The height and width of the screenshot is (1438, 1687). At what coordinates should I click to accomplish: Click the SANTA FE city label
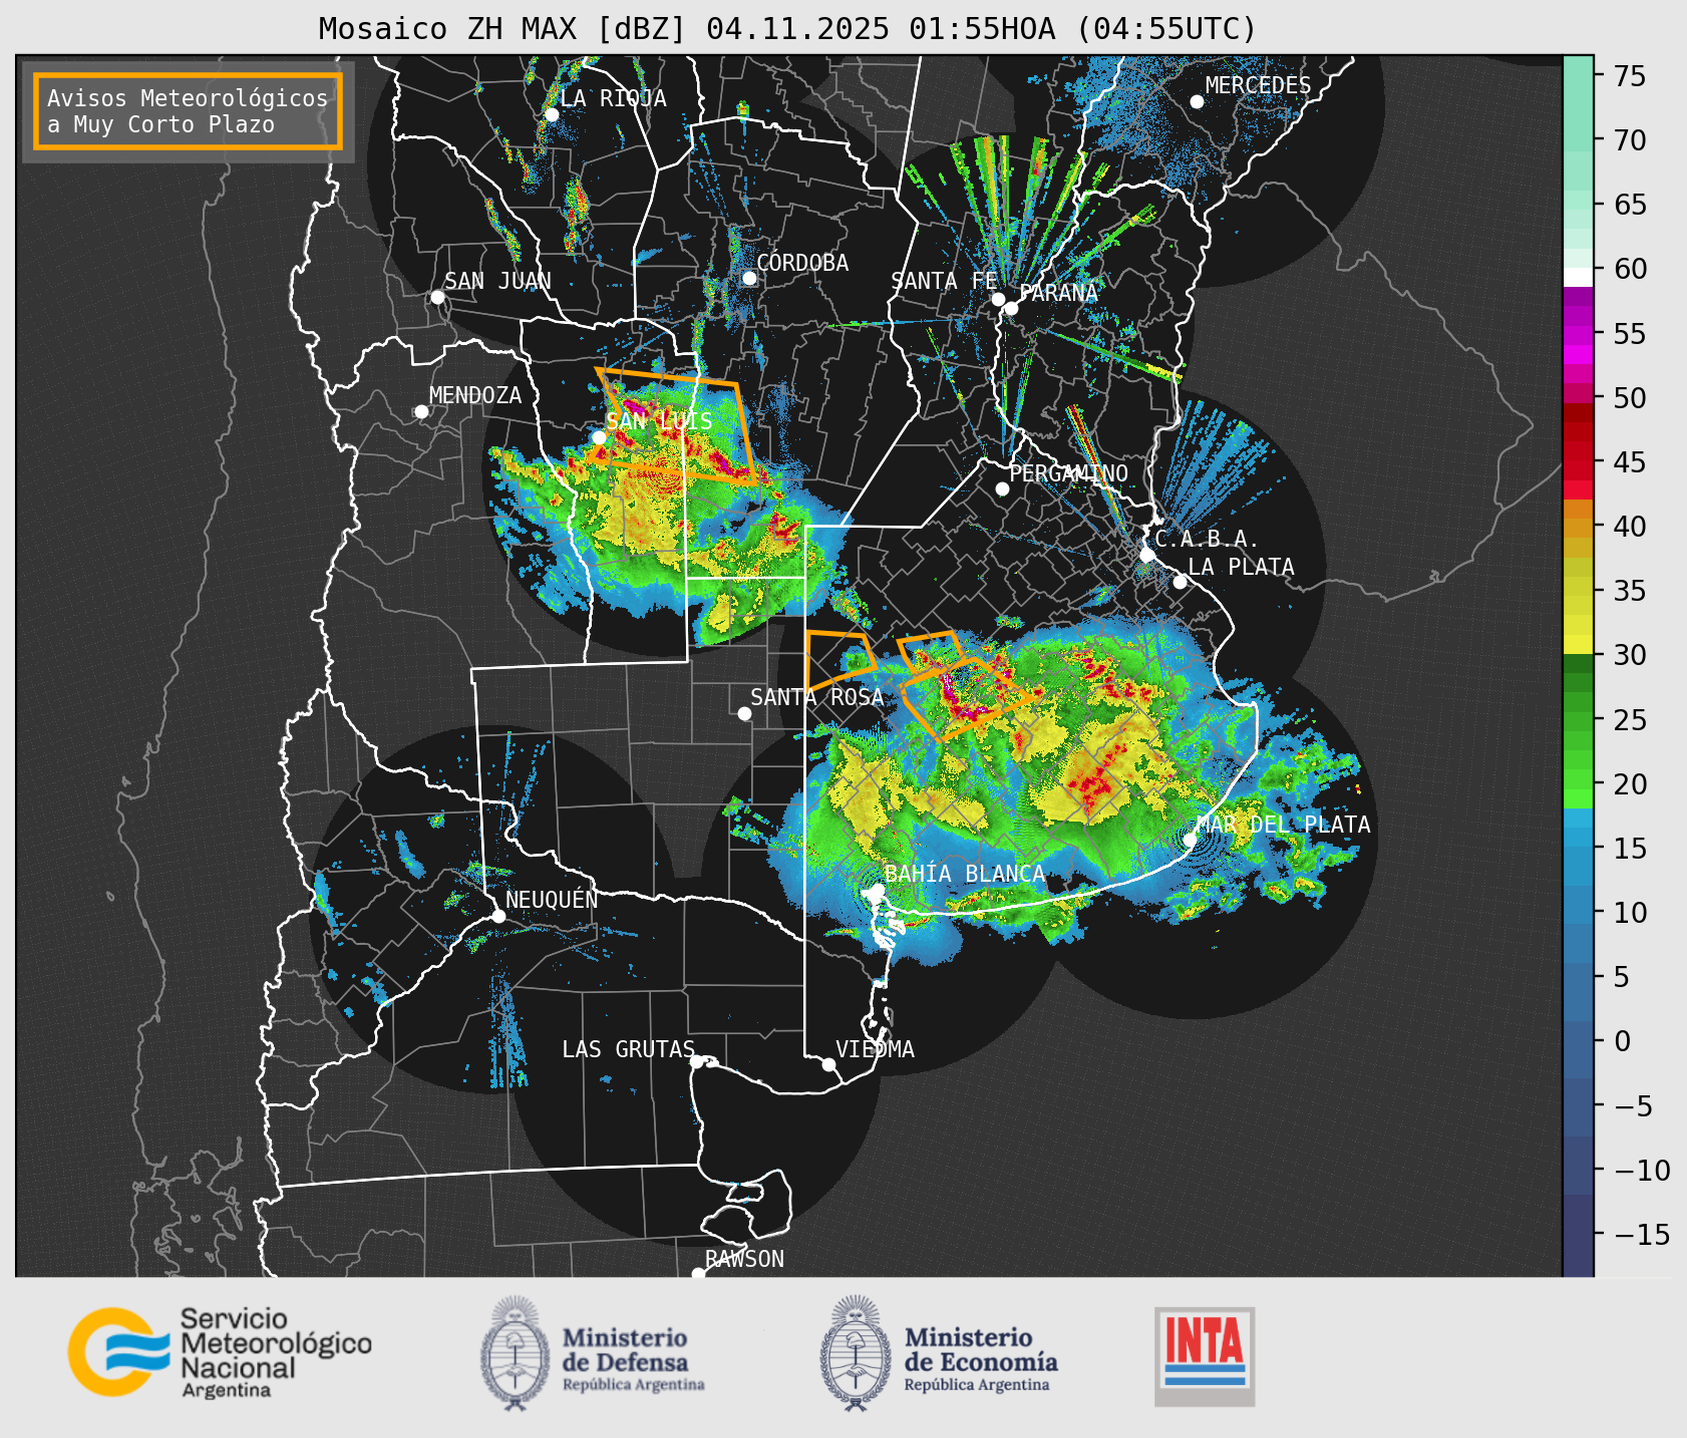click(944, 281)
